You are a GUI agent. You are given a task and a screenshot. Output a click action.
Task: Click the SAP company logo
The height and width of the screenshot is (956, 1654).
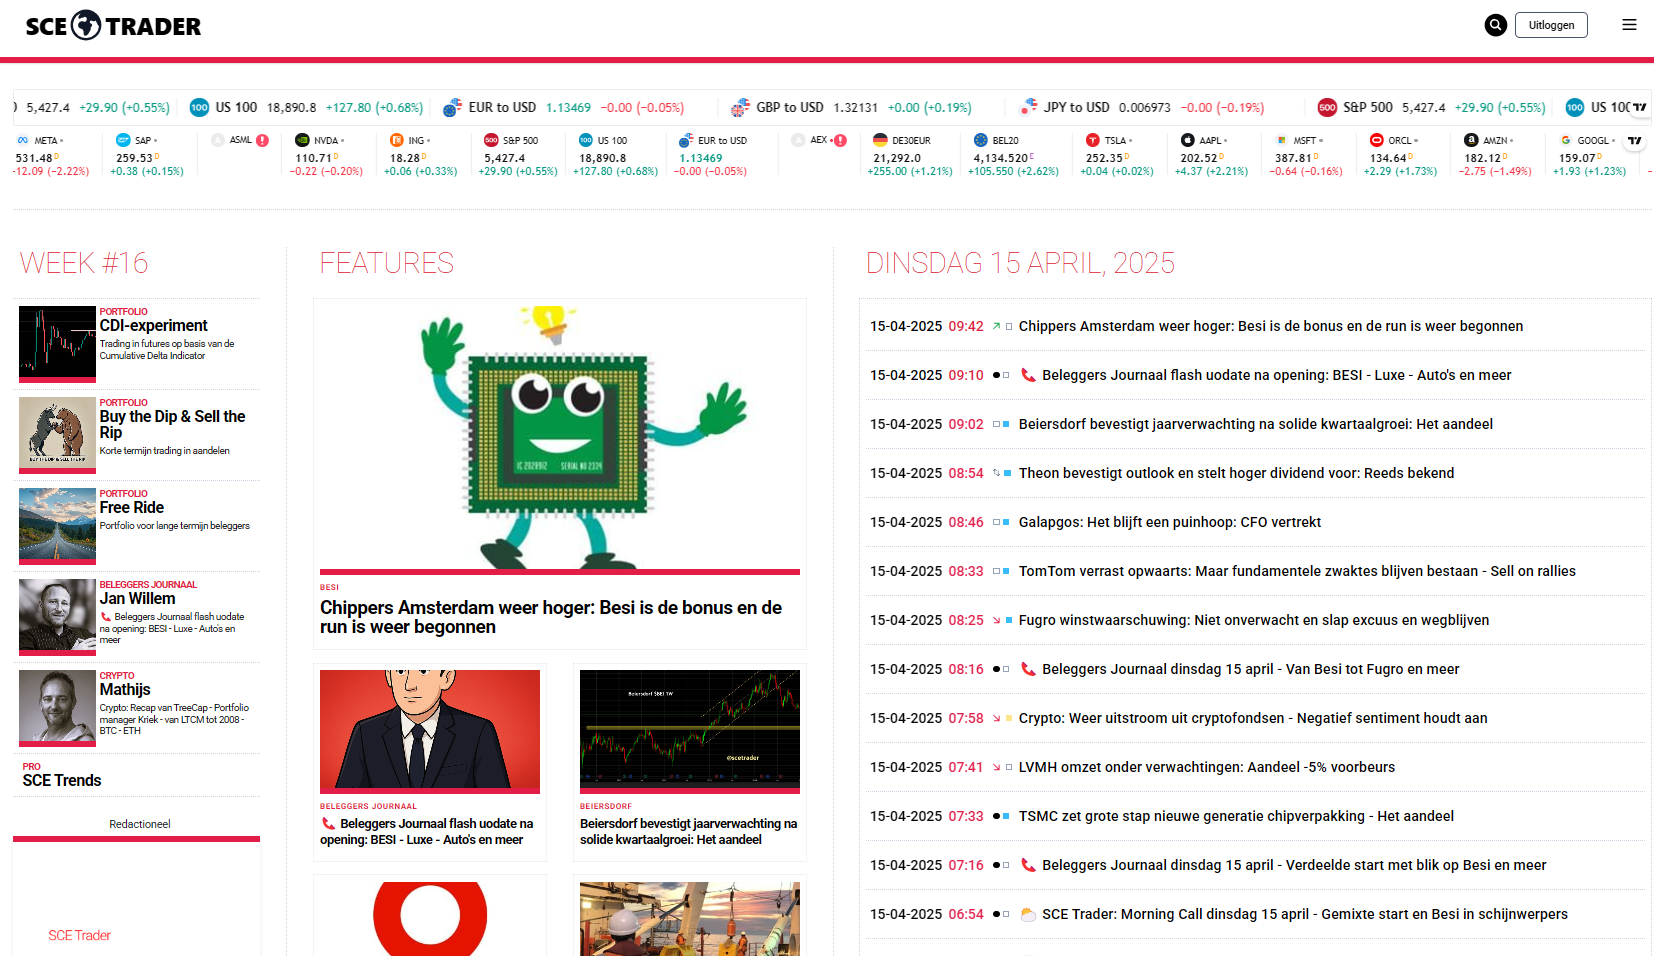(x=123, y=140)
